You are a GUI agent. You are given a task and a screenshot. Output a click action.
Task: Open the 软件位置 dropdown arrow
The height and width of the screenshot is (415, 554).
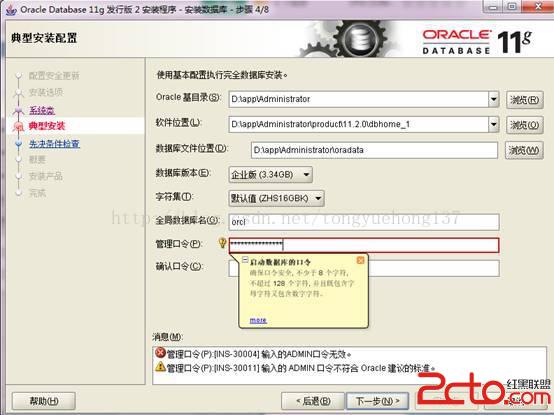click(494, 124)
